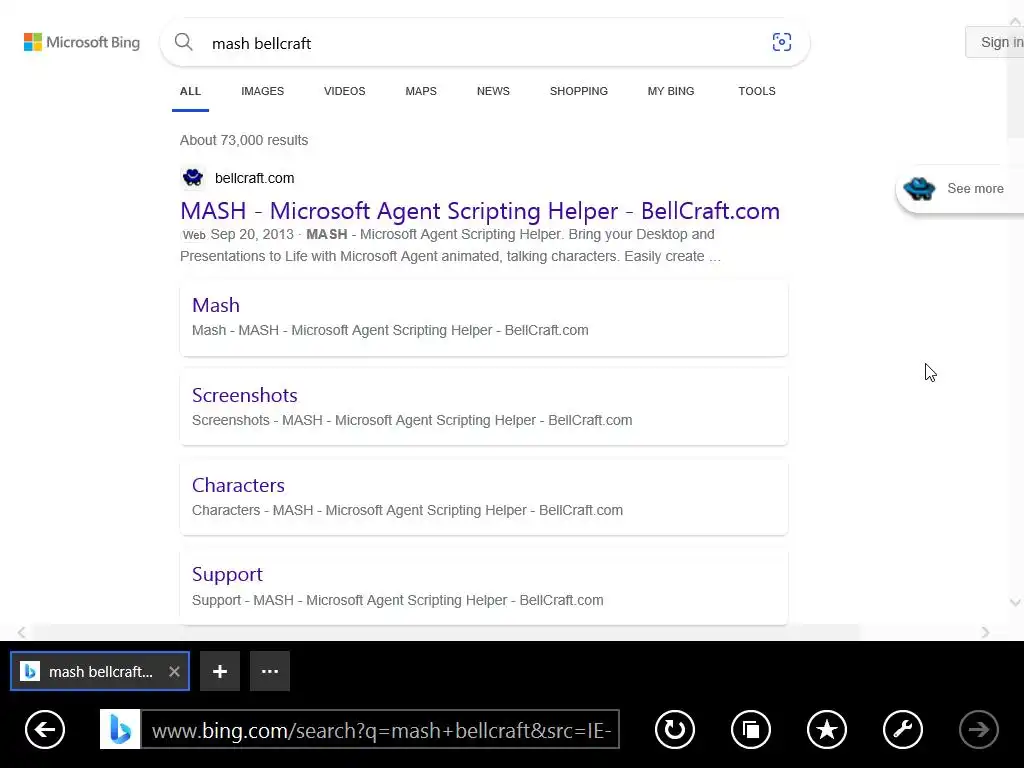Go back with the browser back arrow

point(45,729)
